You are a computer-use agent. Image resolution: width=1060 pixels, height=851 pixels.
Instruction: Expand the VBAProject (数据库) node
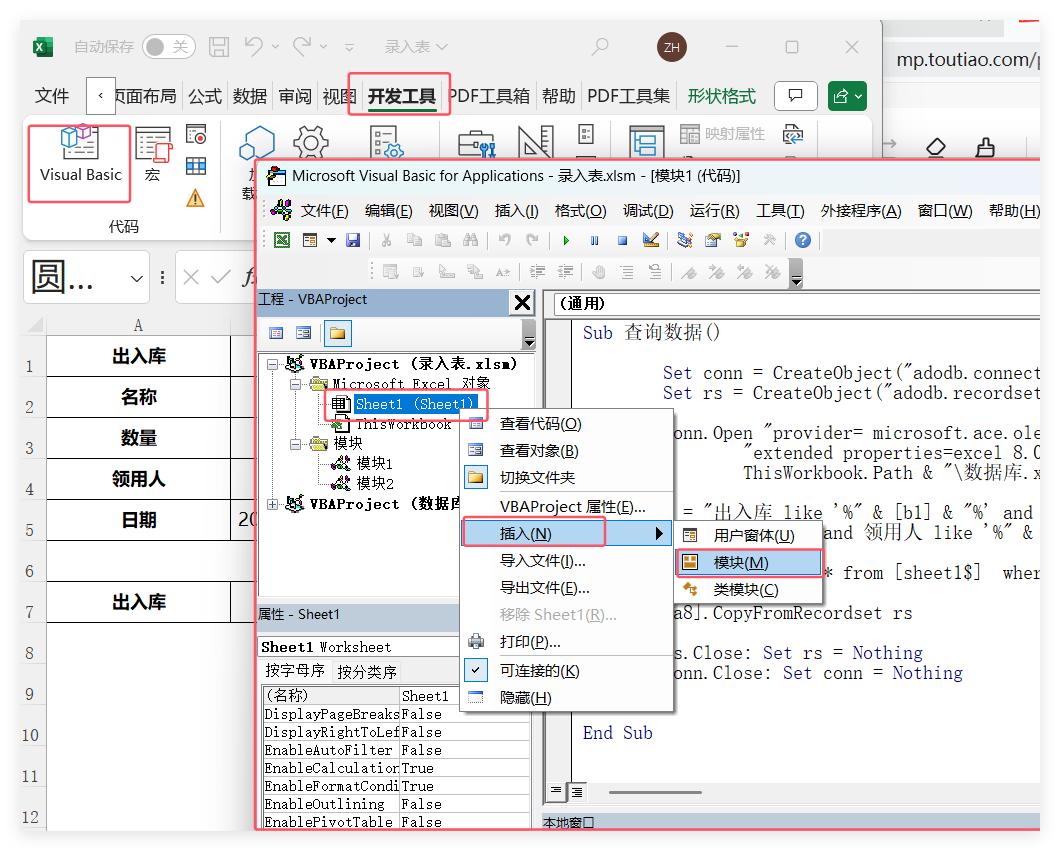point(272,504)
